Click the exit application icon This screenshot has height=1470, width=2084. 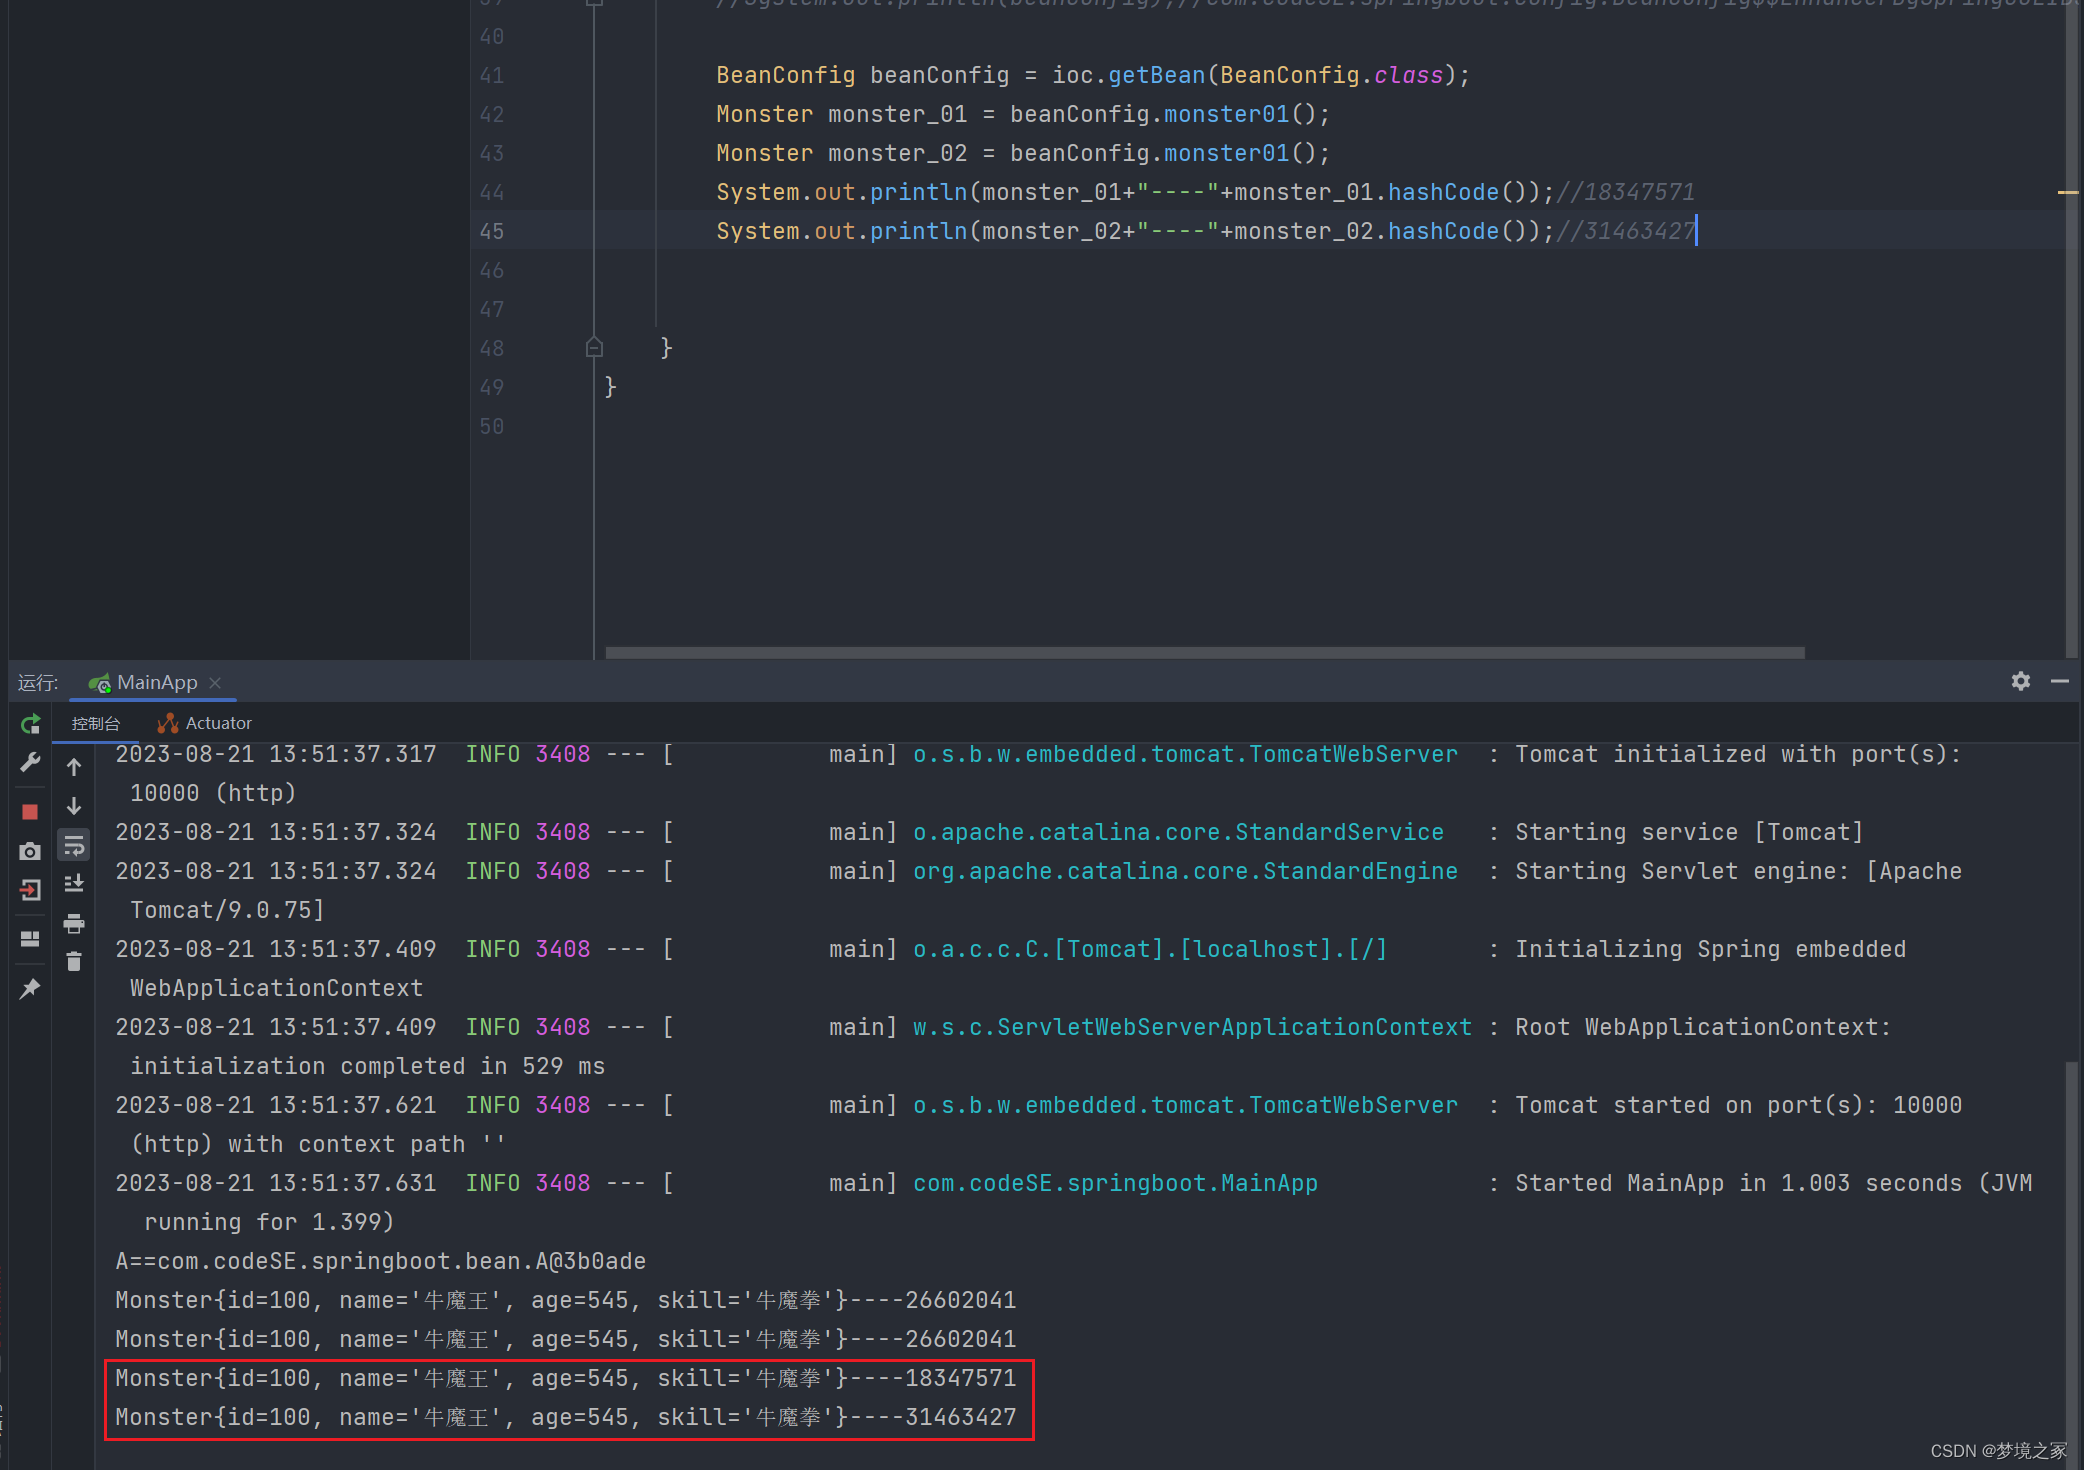click(x=30, y=890)
